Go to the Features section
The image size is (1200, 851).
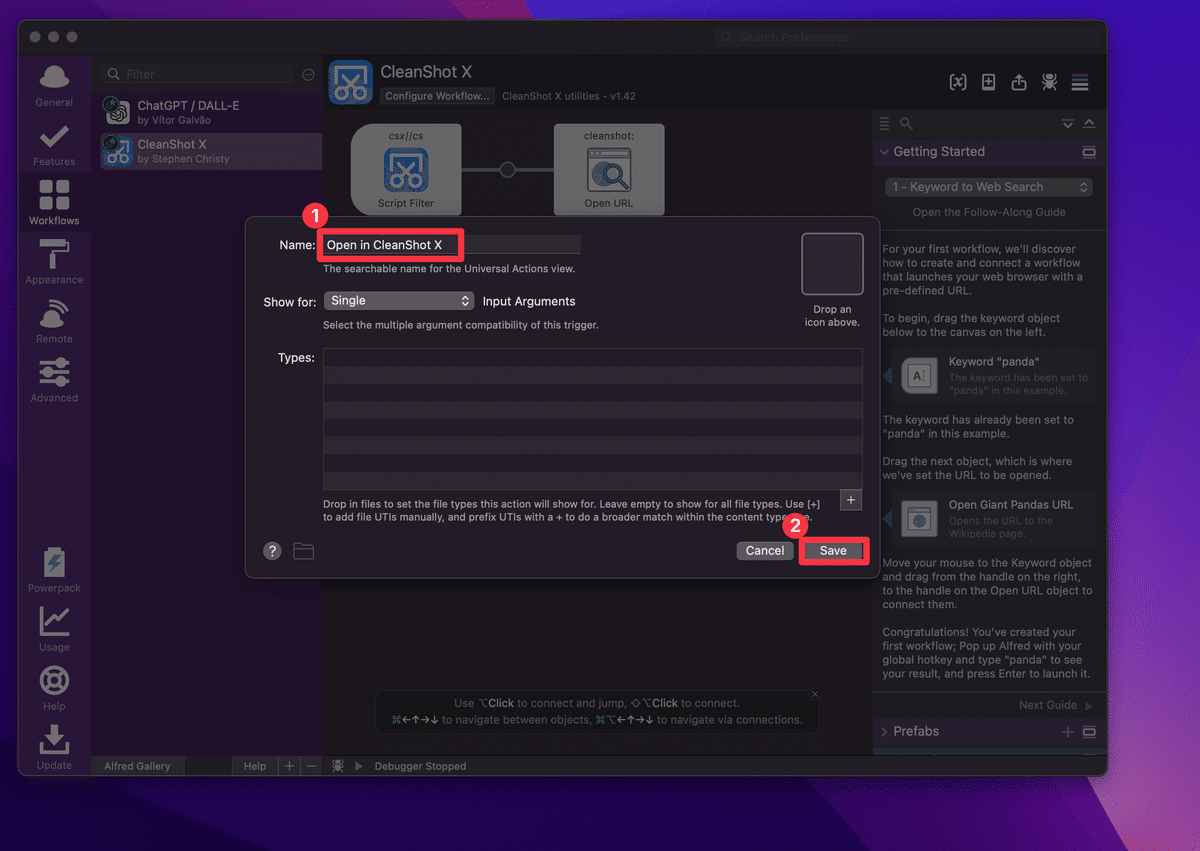(54, 145)
